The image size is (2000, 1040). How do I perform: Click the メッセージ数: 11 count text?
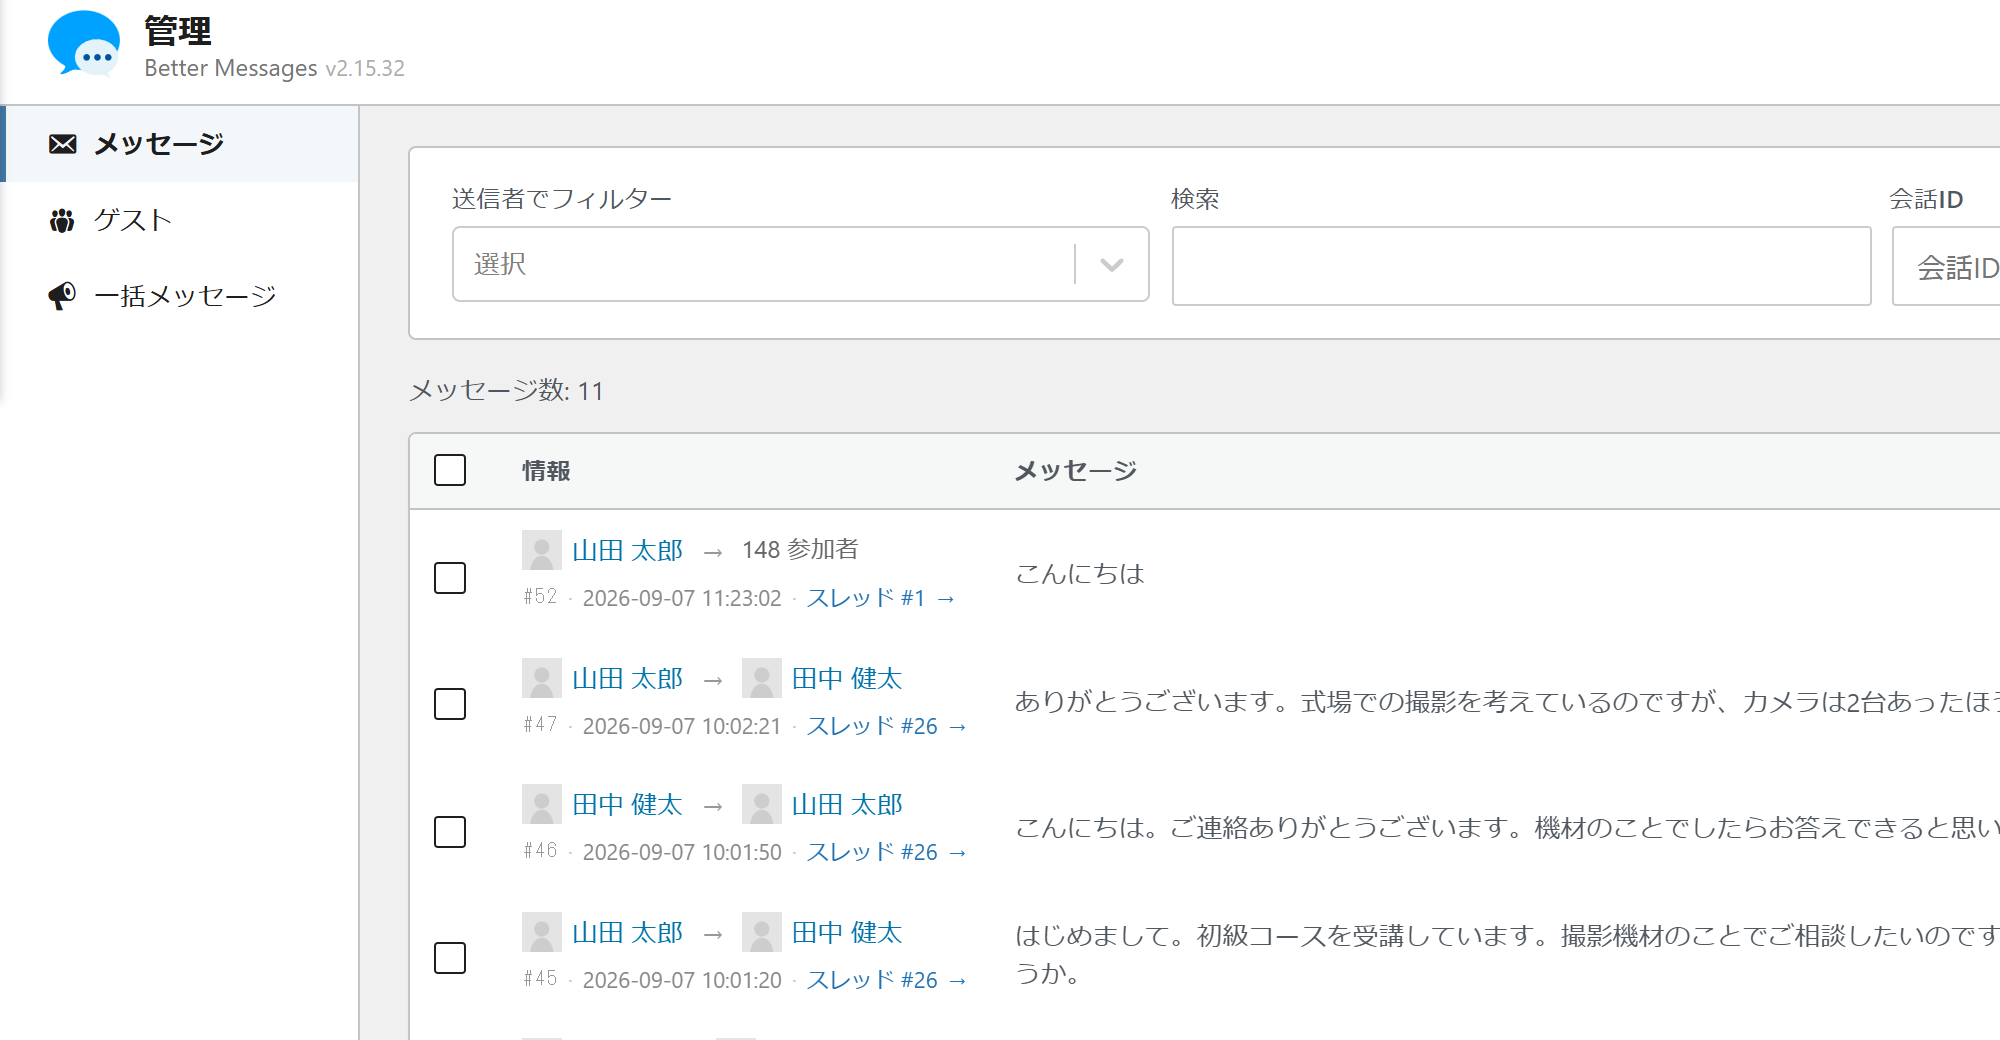click(507, 390)
